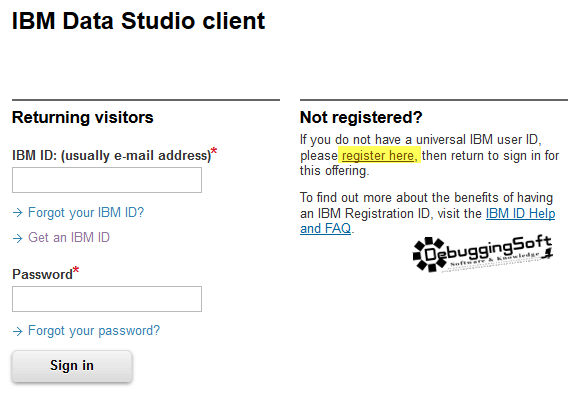The width and height of the screenshot is (588, 393).
Task: Click the arrow icon beside 'Forgot your password?'
Action: click(18, 331)
